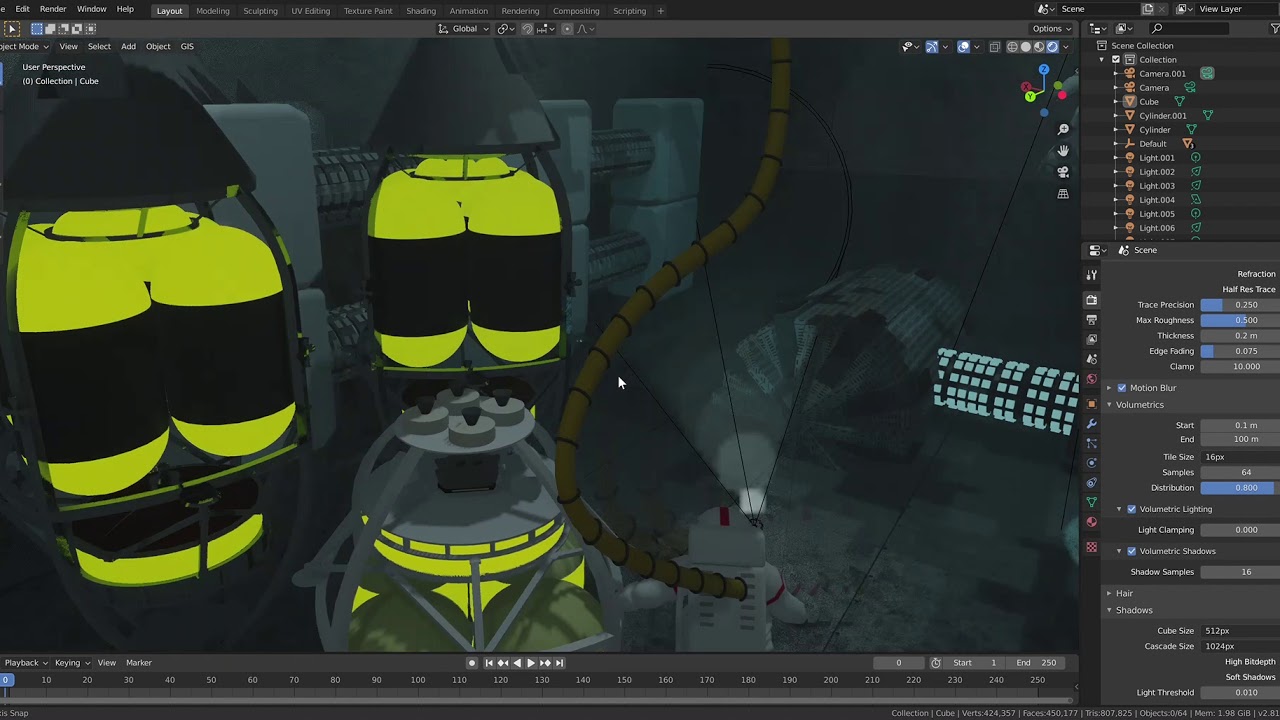Toggle auto keying record button
This screenshot has height=720, width=1280.
tap(472, 663)
